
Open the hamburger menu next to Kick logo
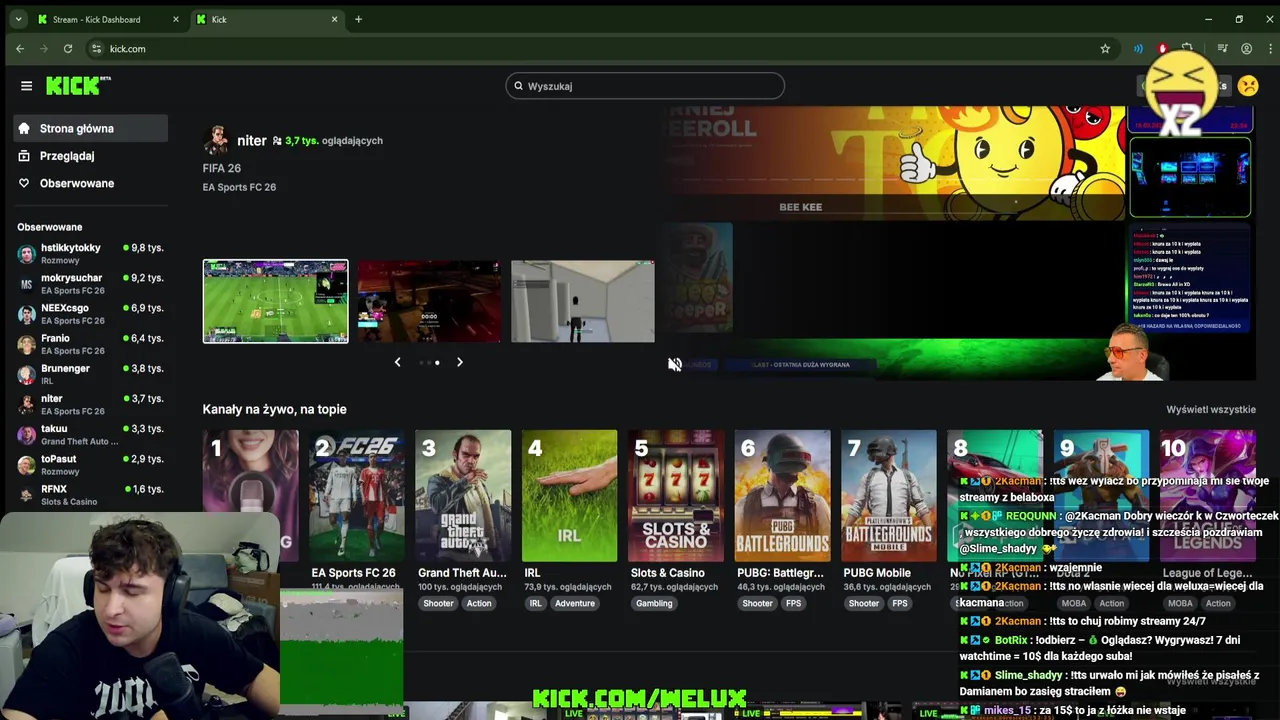coord(26,86)
